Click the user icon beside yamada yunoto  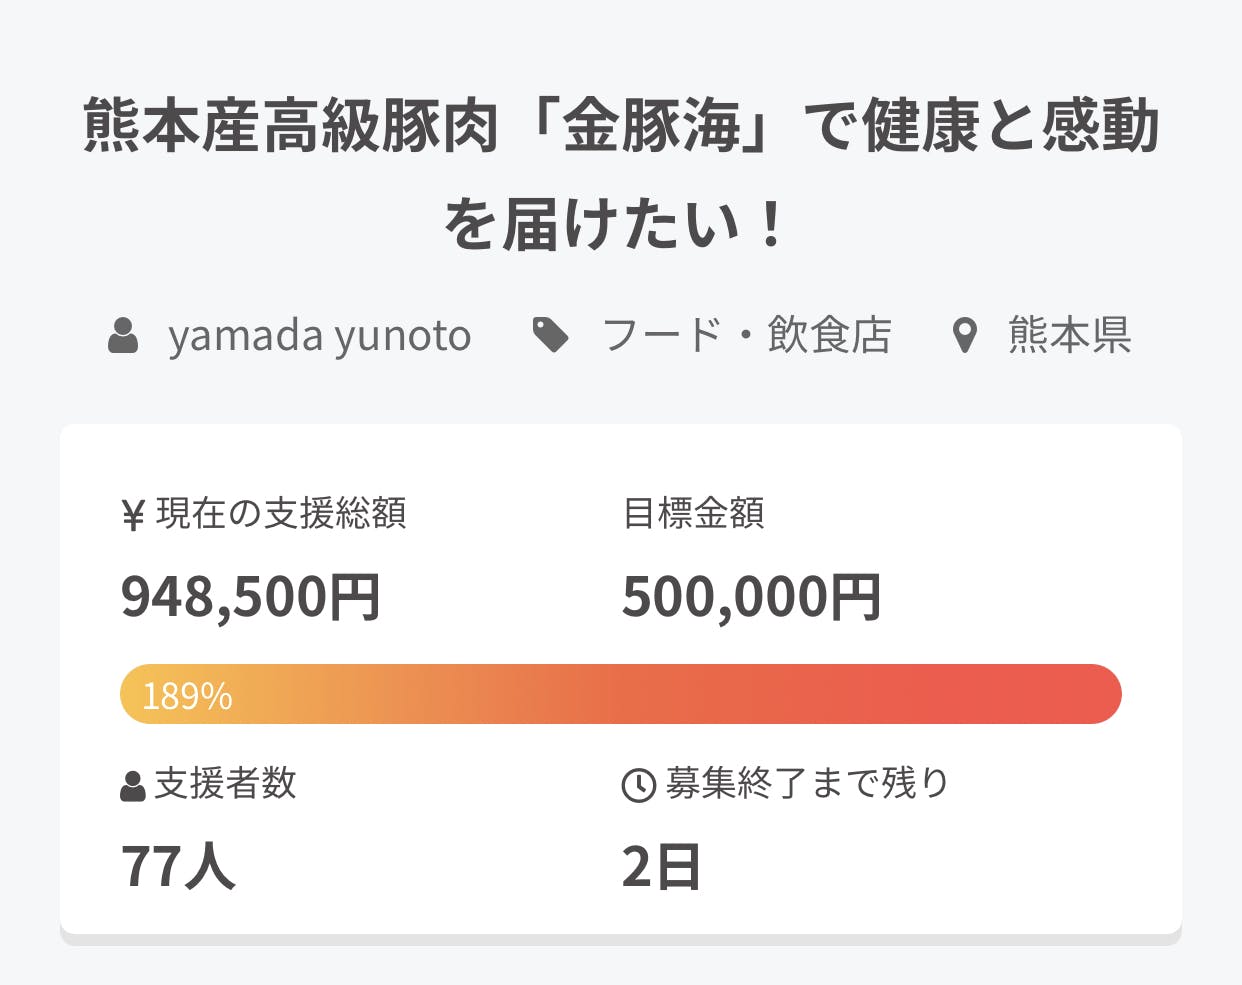pos(123,336)
